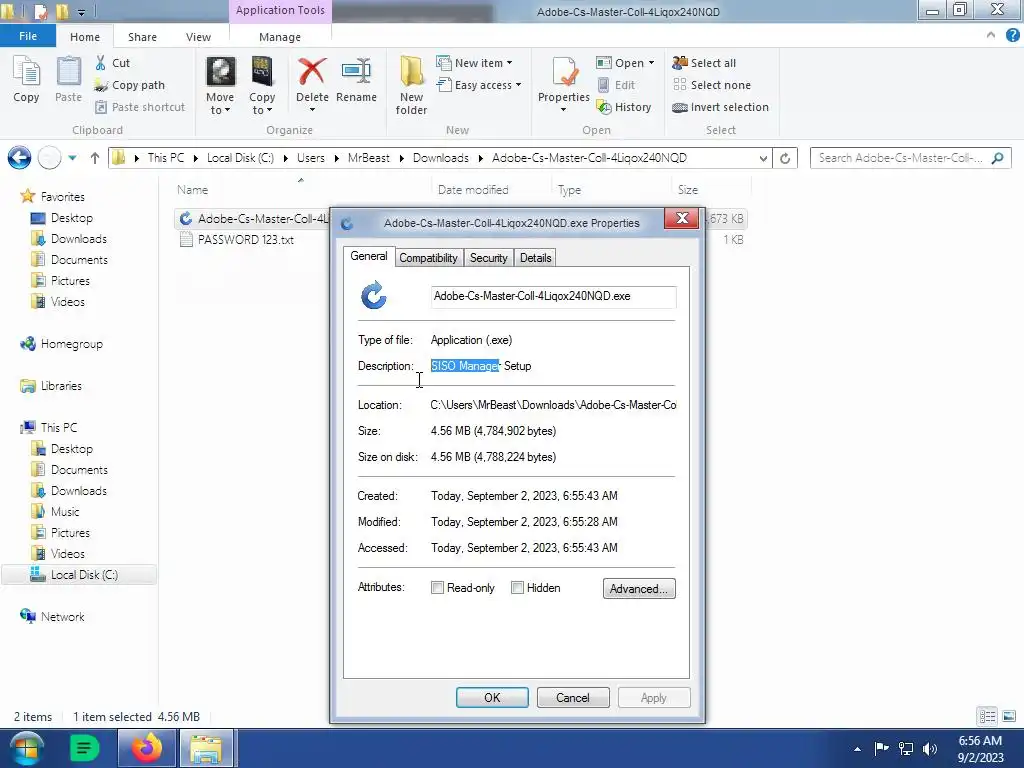Click Copy path in ribbon
Screen dimensions: 1024x768
[129, 85]
